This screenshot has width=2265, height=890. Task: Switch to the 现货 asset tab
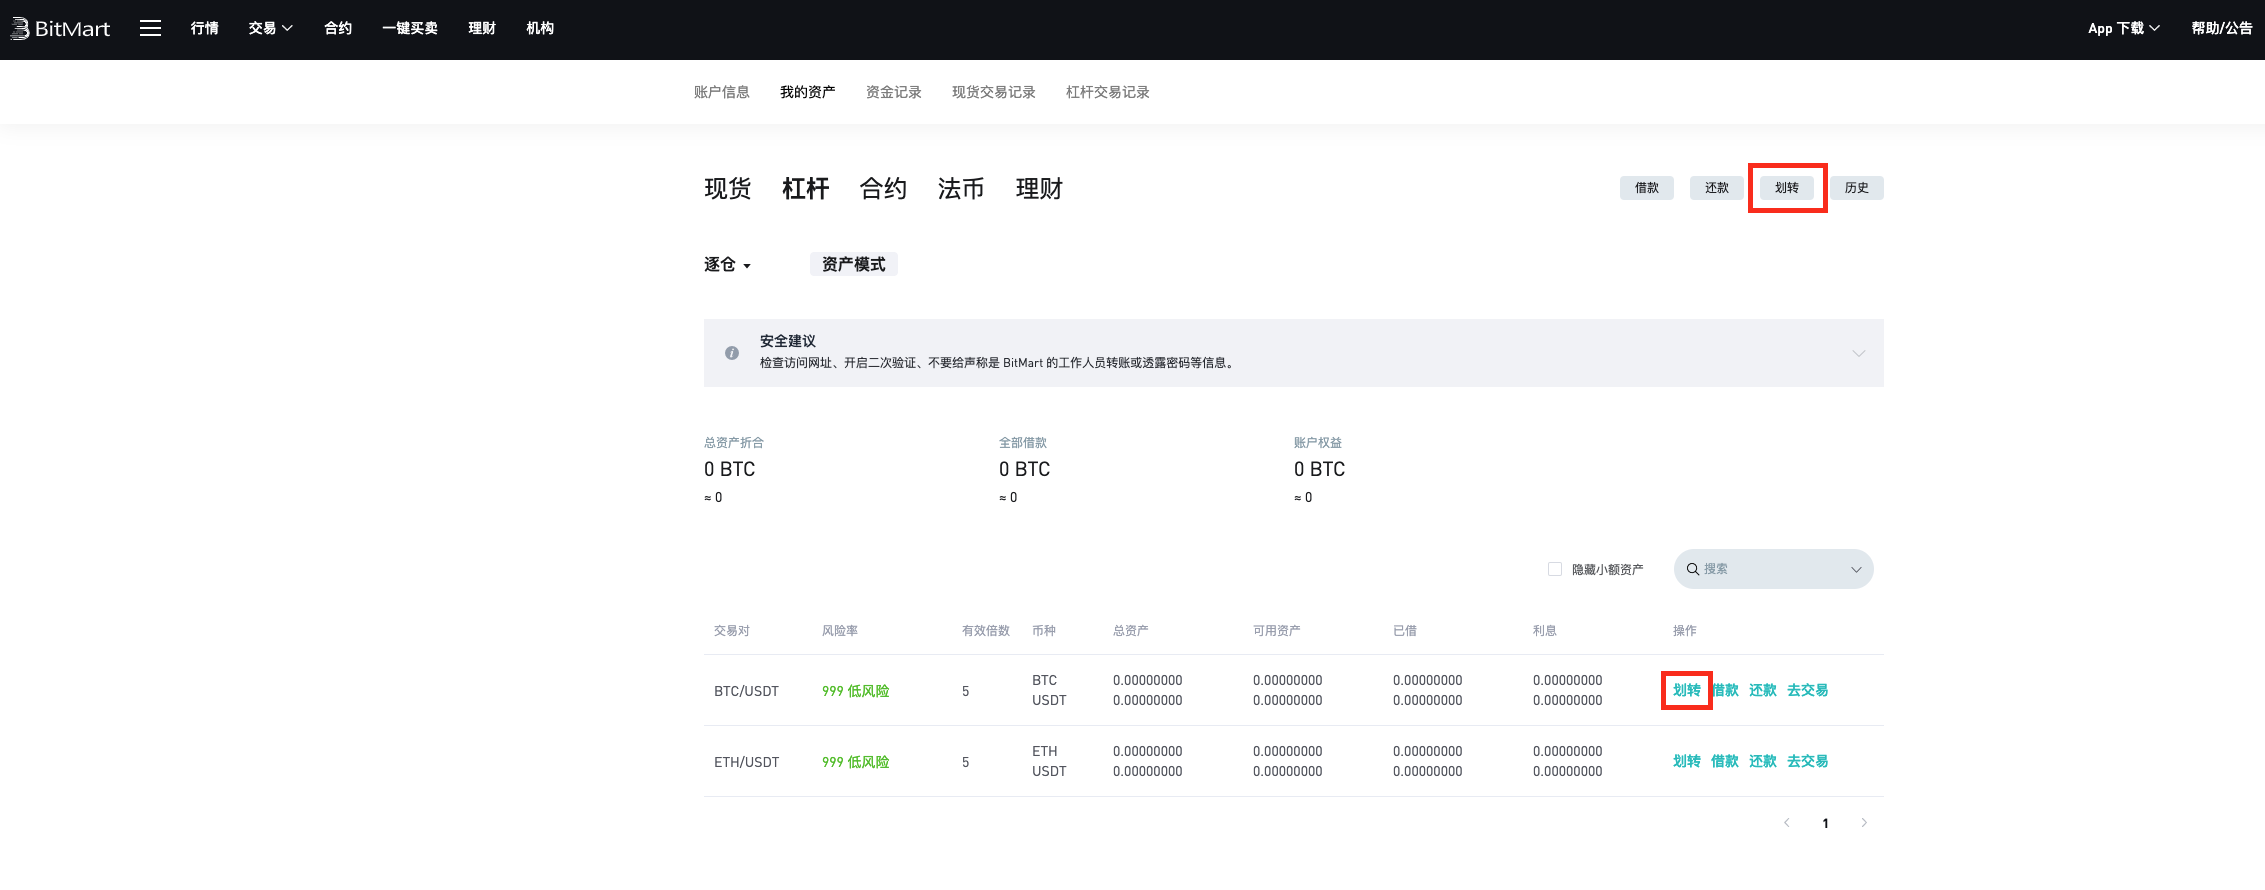pos(727,189)
